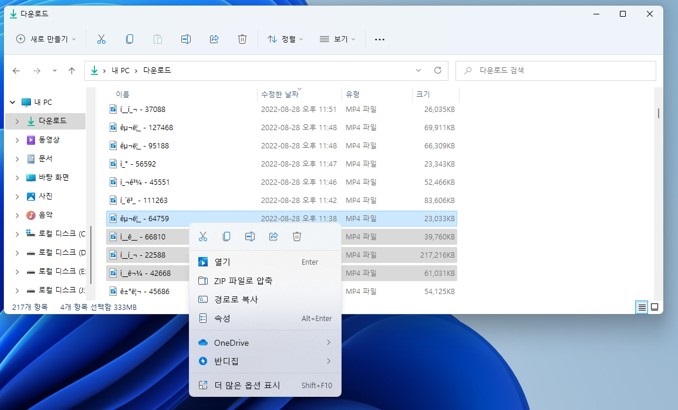This screenshot has width=678, height=410.
Task: Go up one folder with the up arrow
Action: (x=72, y=70)
